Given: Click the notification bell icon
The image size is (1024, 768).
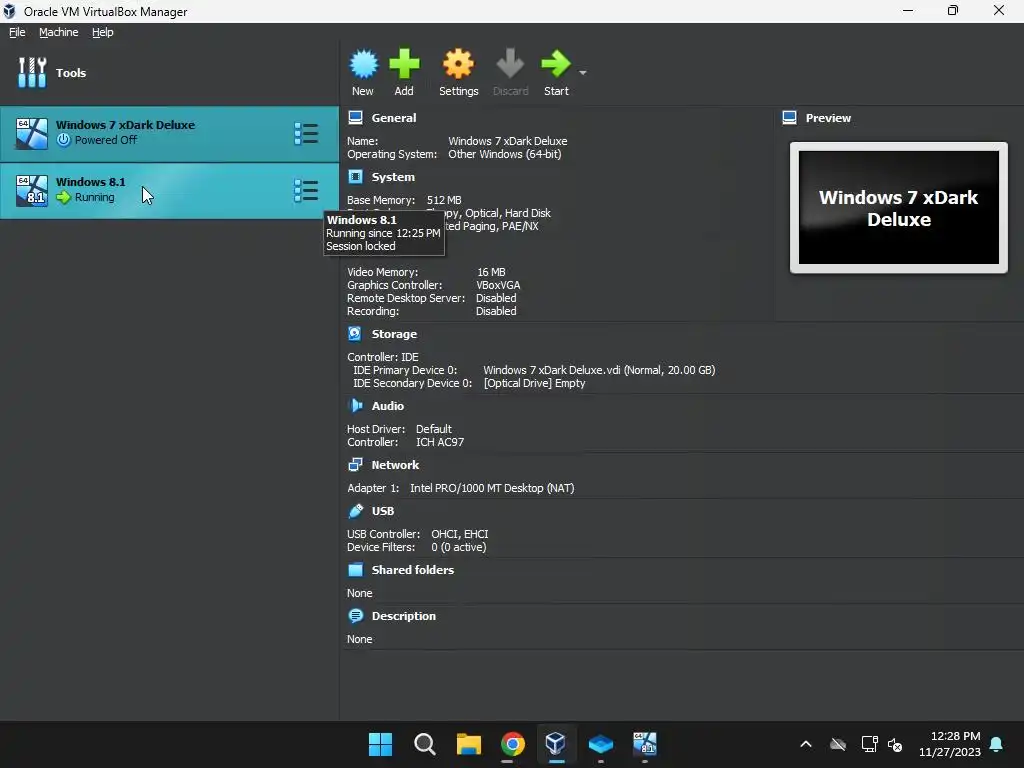Looking at the screenshot, I should pos(997,744).
